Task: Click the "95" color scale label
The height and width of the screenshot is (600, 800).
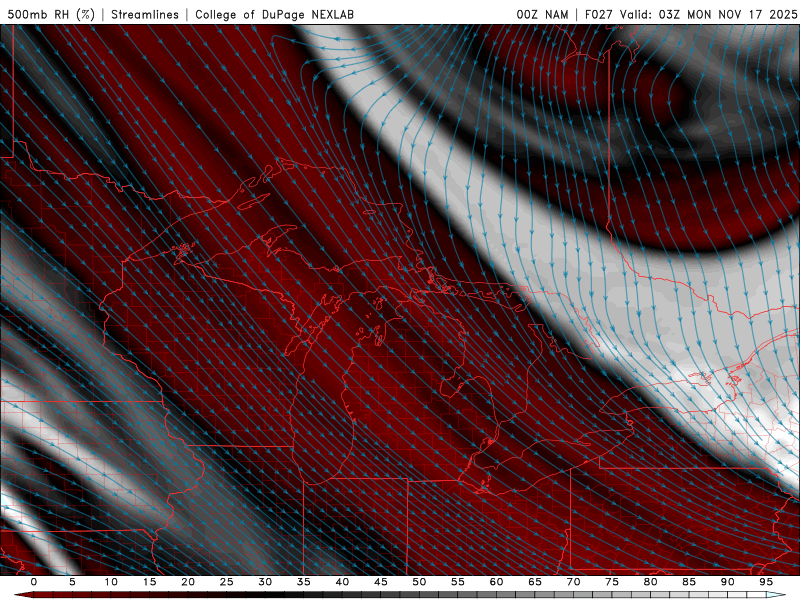Action: (766, 582)
